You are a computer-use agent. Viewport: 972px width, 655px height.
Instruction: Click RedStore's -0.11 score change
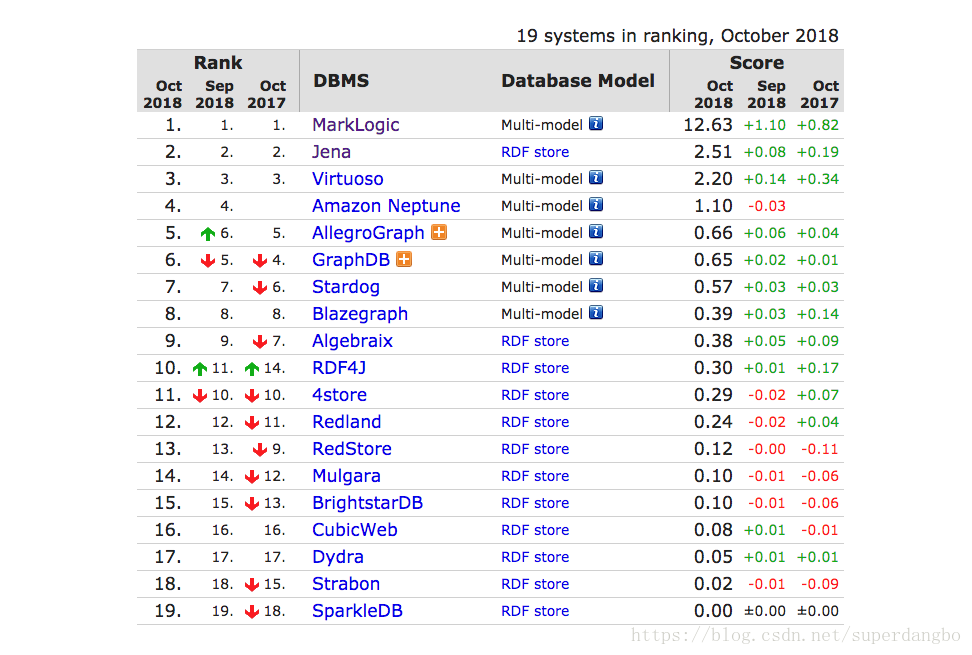click(x=820, y=449)
